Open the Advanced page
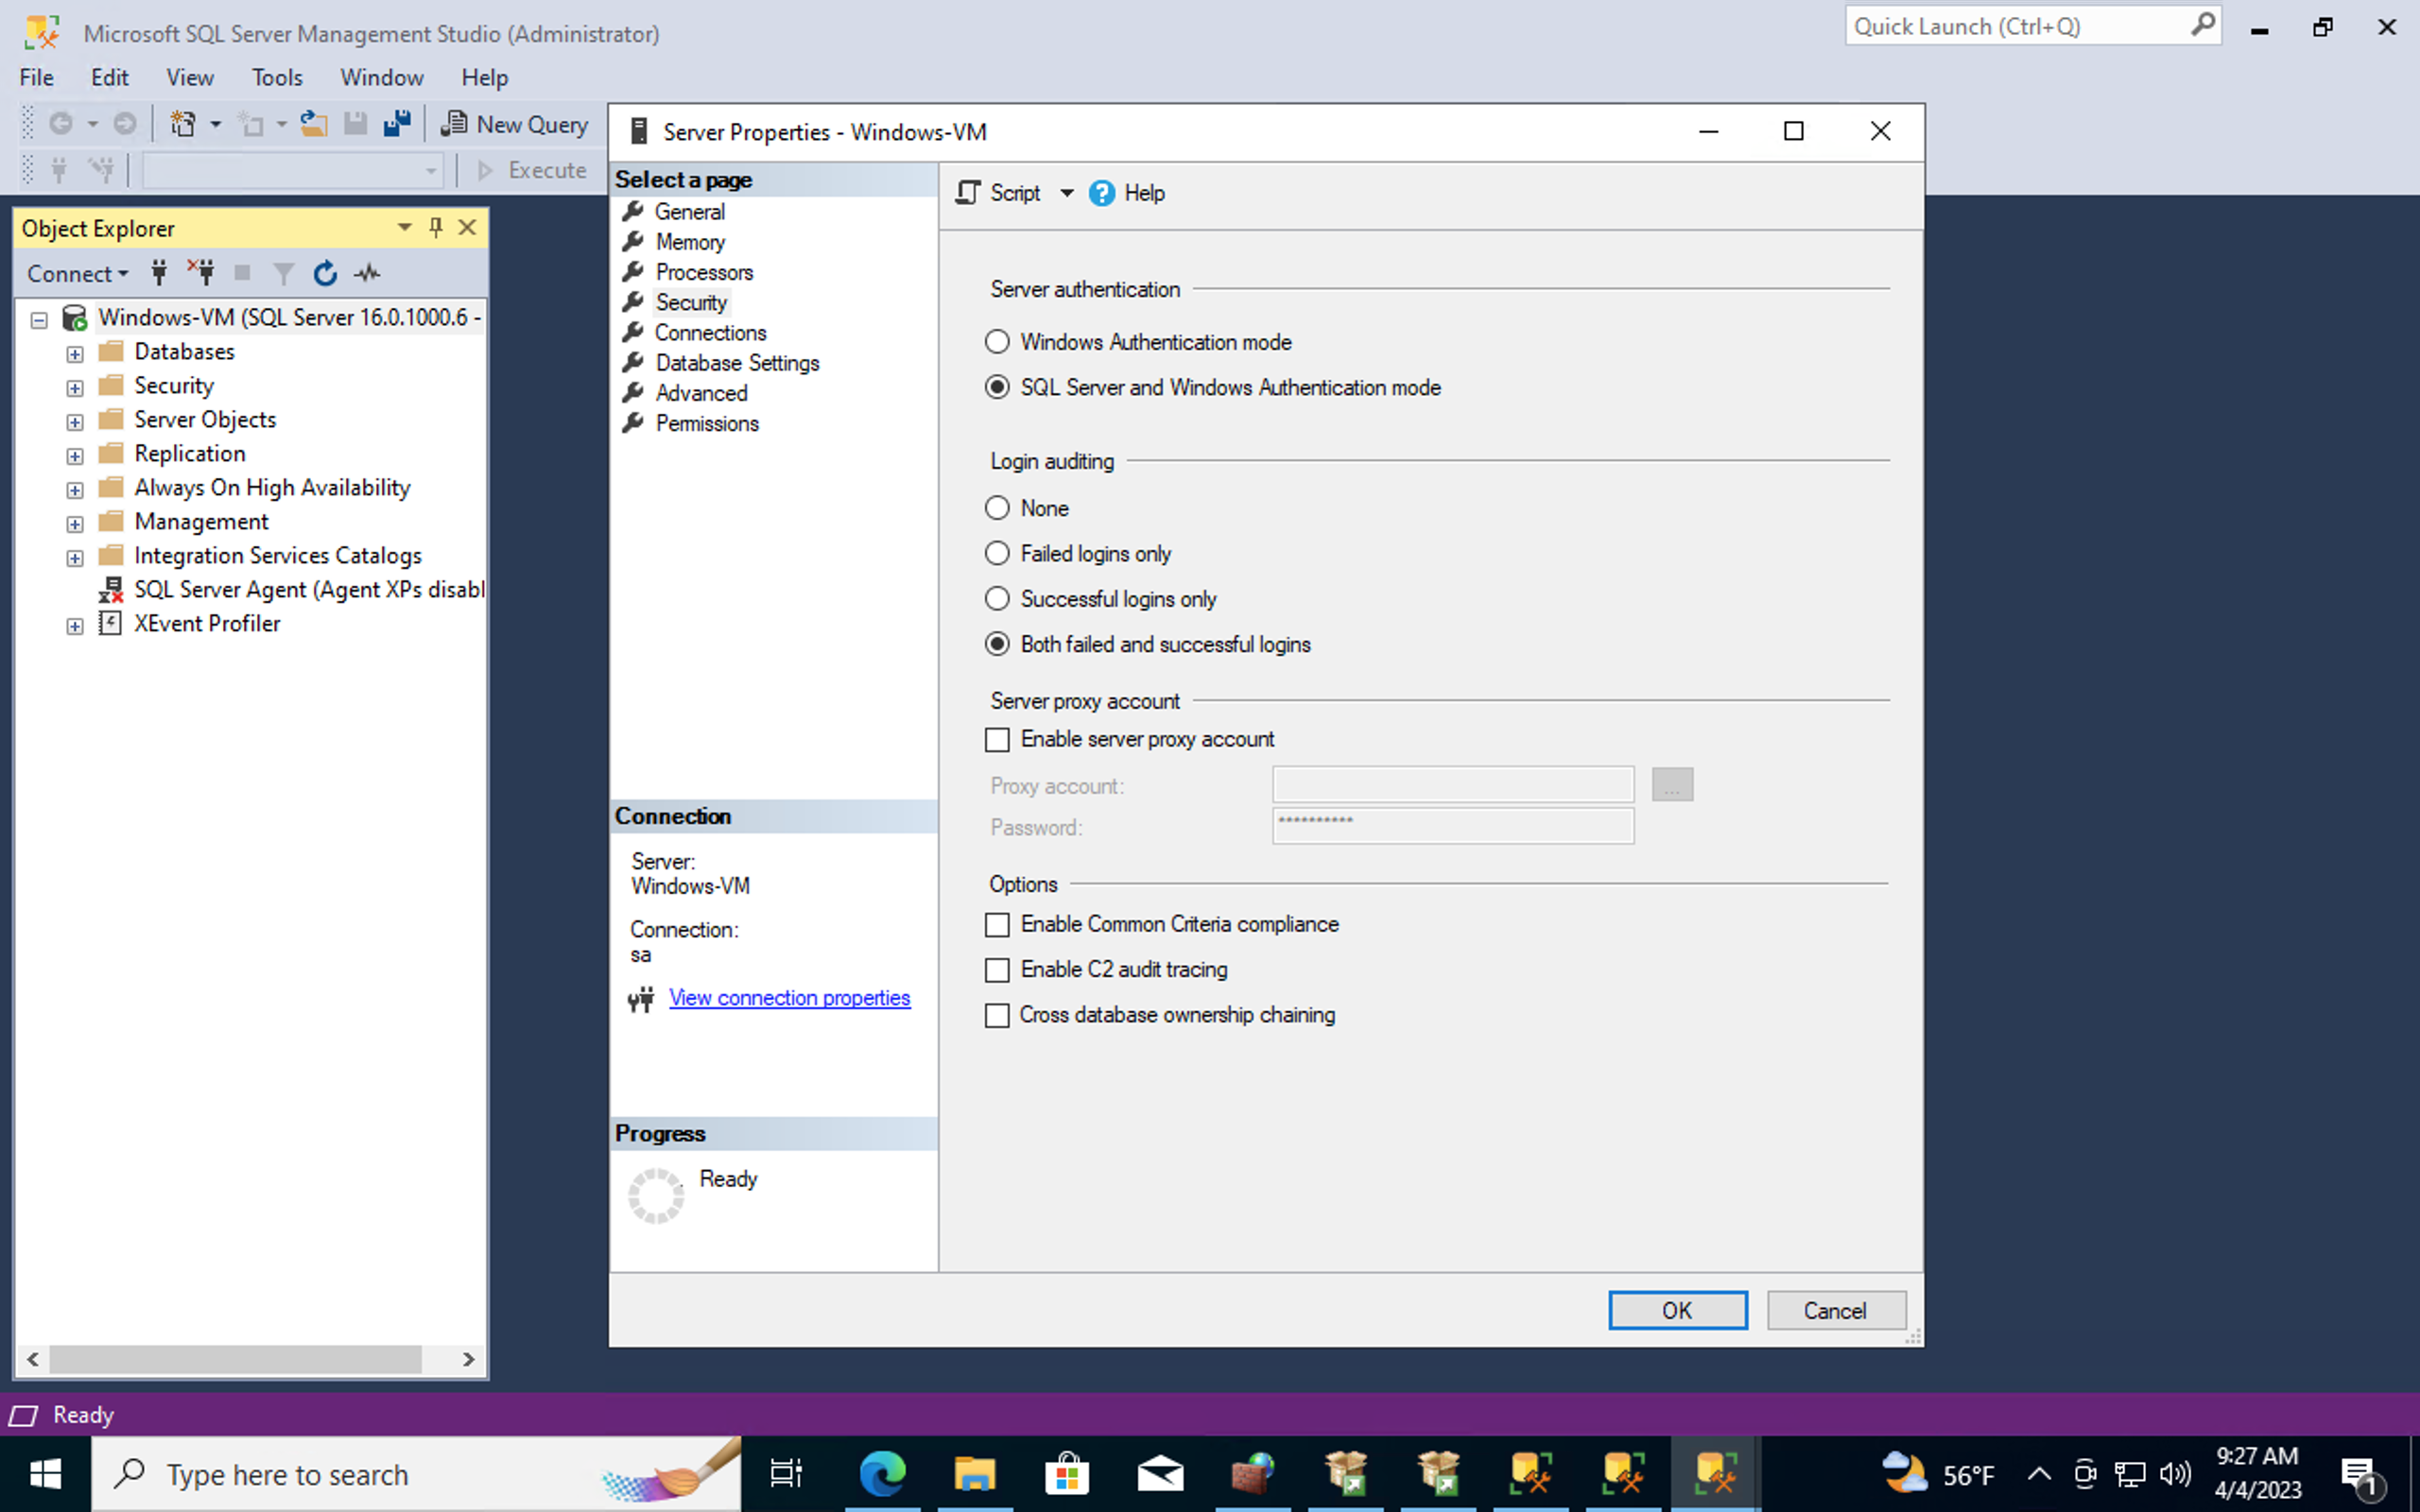2420x1512 pixels. (701, 393)
